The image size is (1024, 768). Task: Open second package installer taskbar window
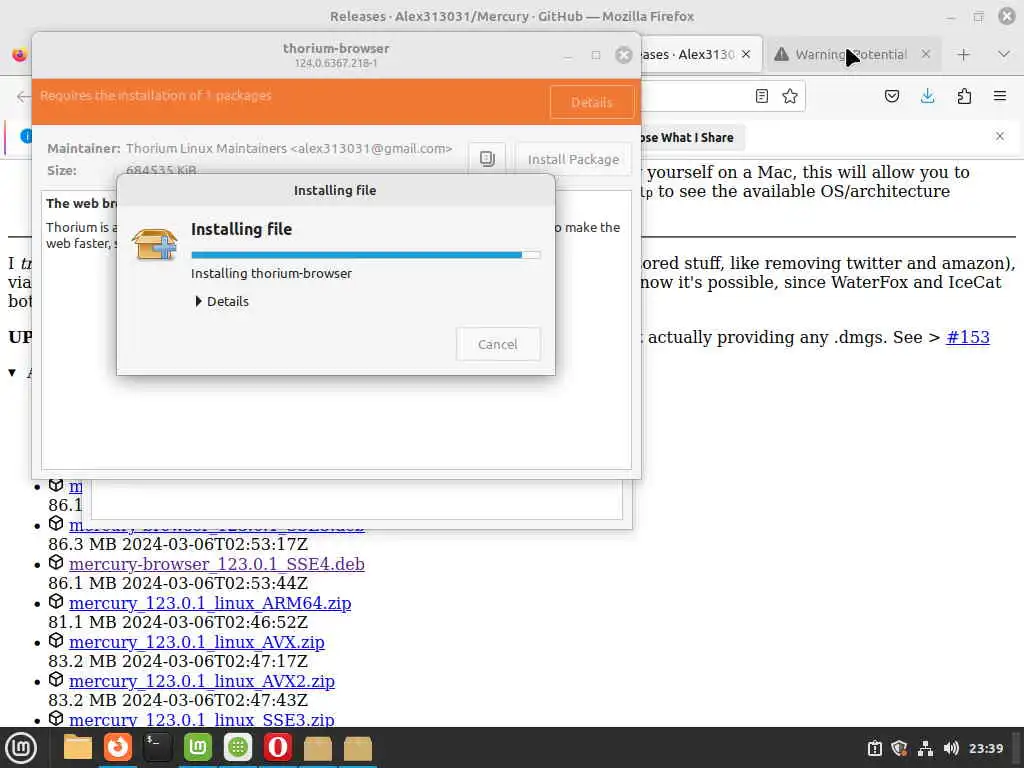point(357,748)
